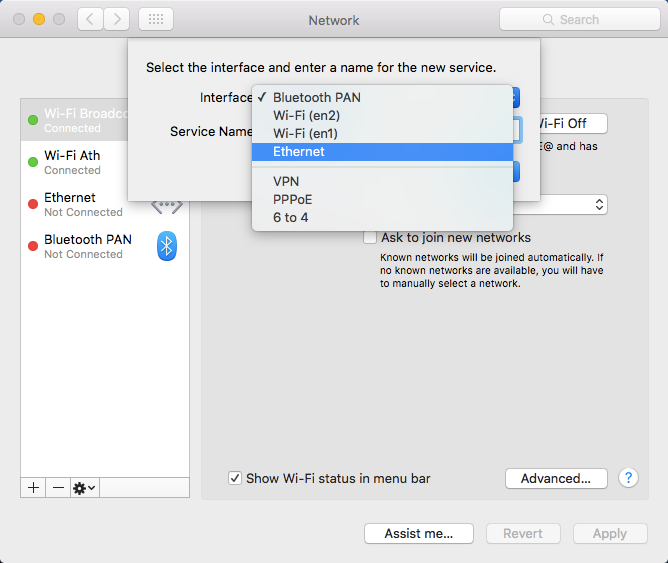The width and height of the screenshot is (668, 563).
Task: Click the Assist me... button
Action: coord(418,533)
